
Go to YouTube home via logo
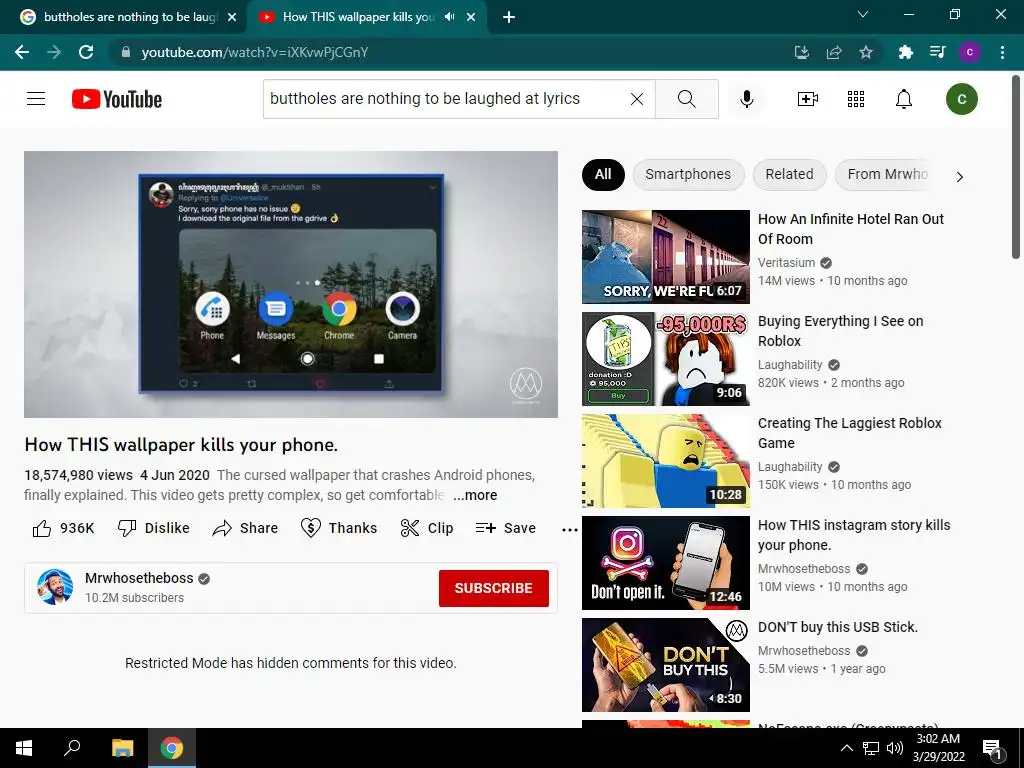click(117, 99)
